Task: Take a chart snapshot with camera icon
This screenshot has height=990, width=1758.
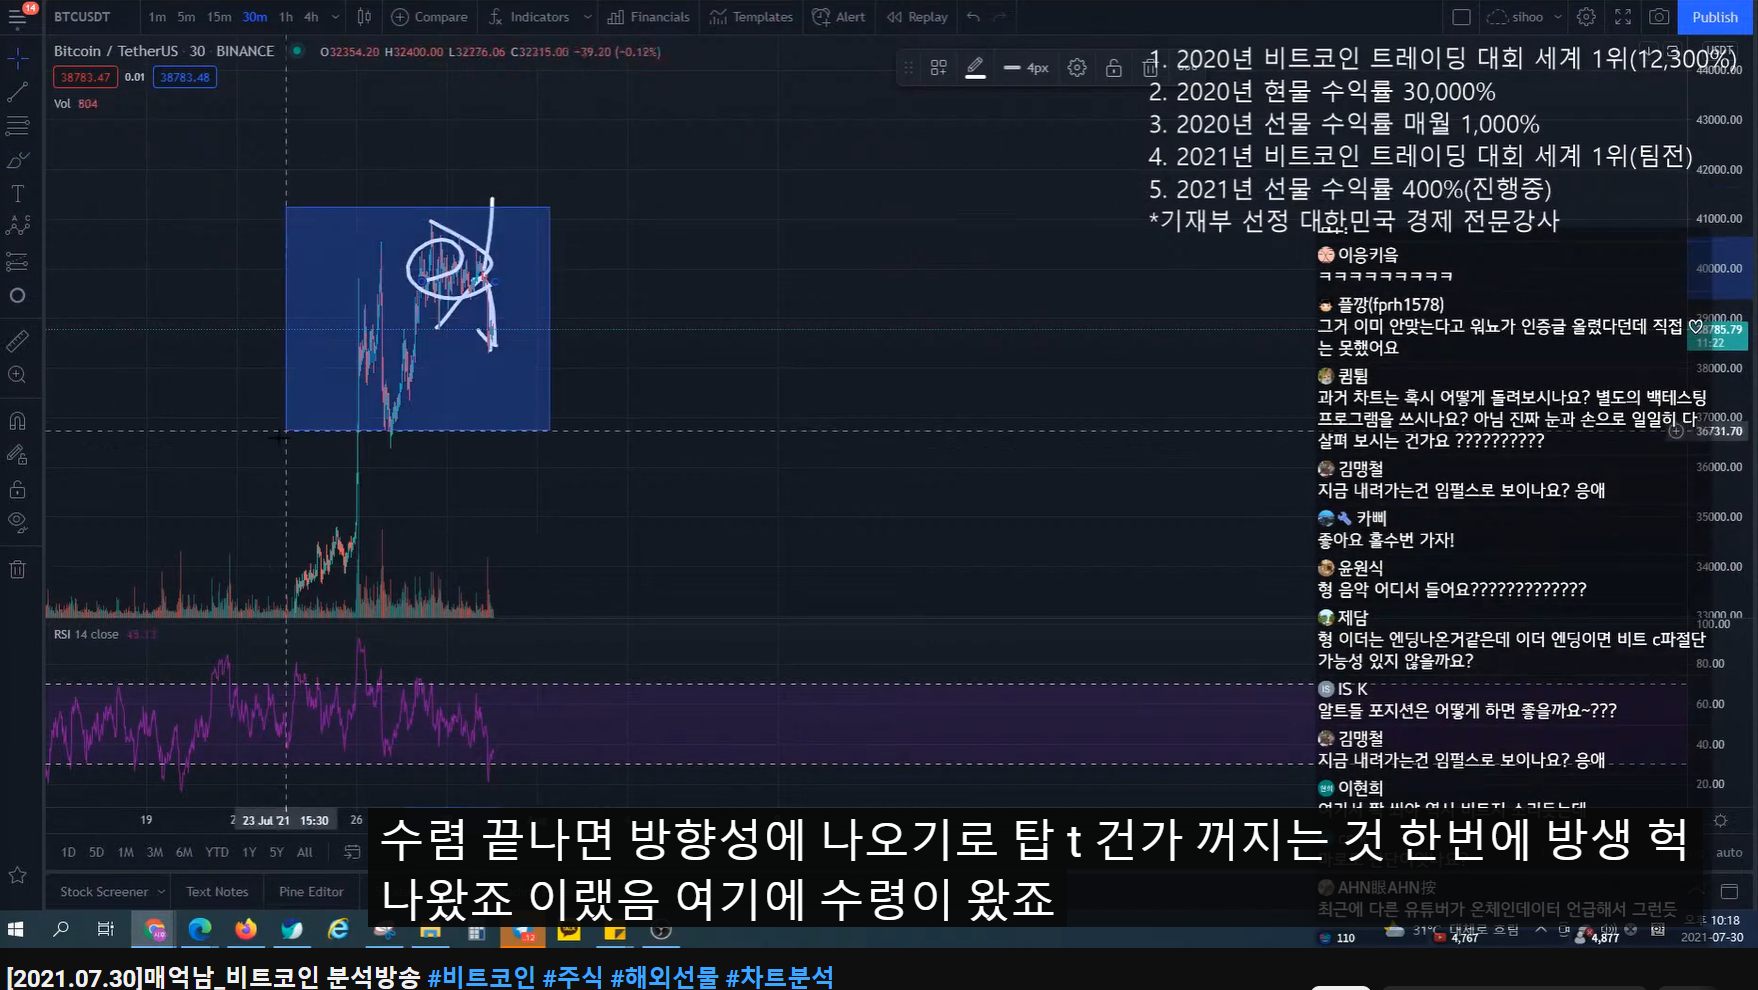Action: (1659, 17)
